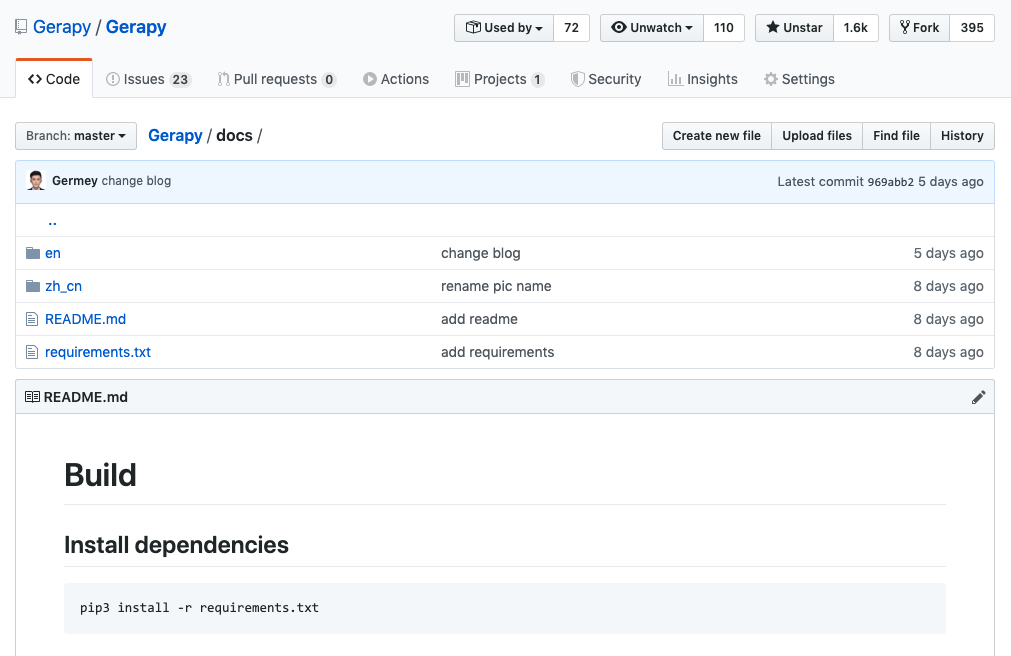
Task: View the 72 dependents count
Action: (x=571, y=28)
